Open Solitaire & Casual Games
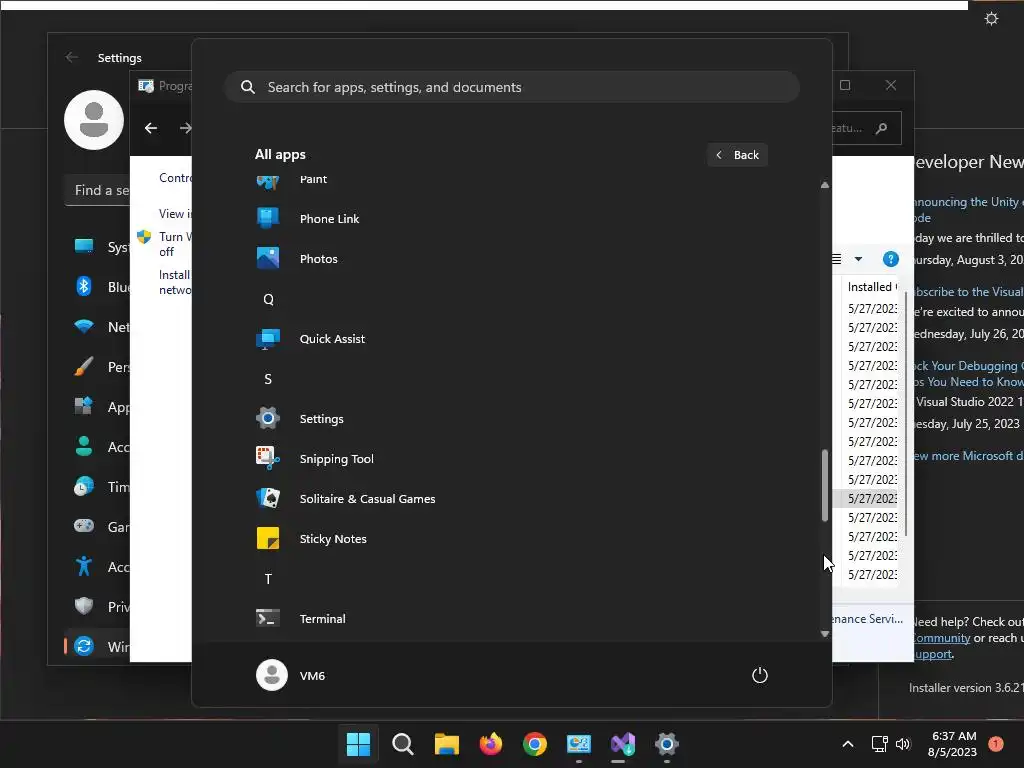Image resolution: width=1024 pixels, height=768 pixels. pos(509,499)
